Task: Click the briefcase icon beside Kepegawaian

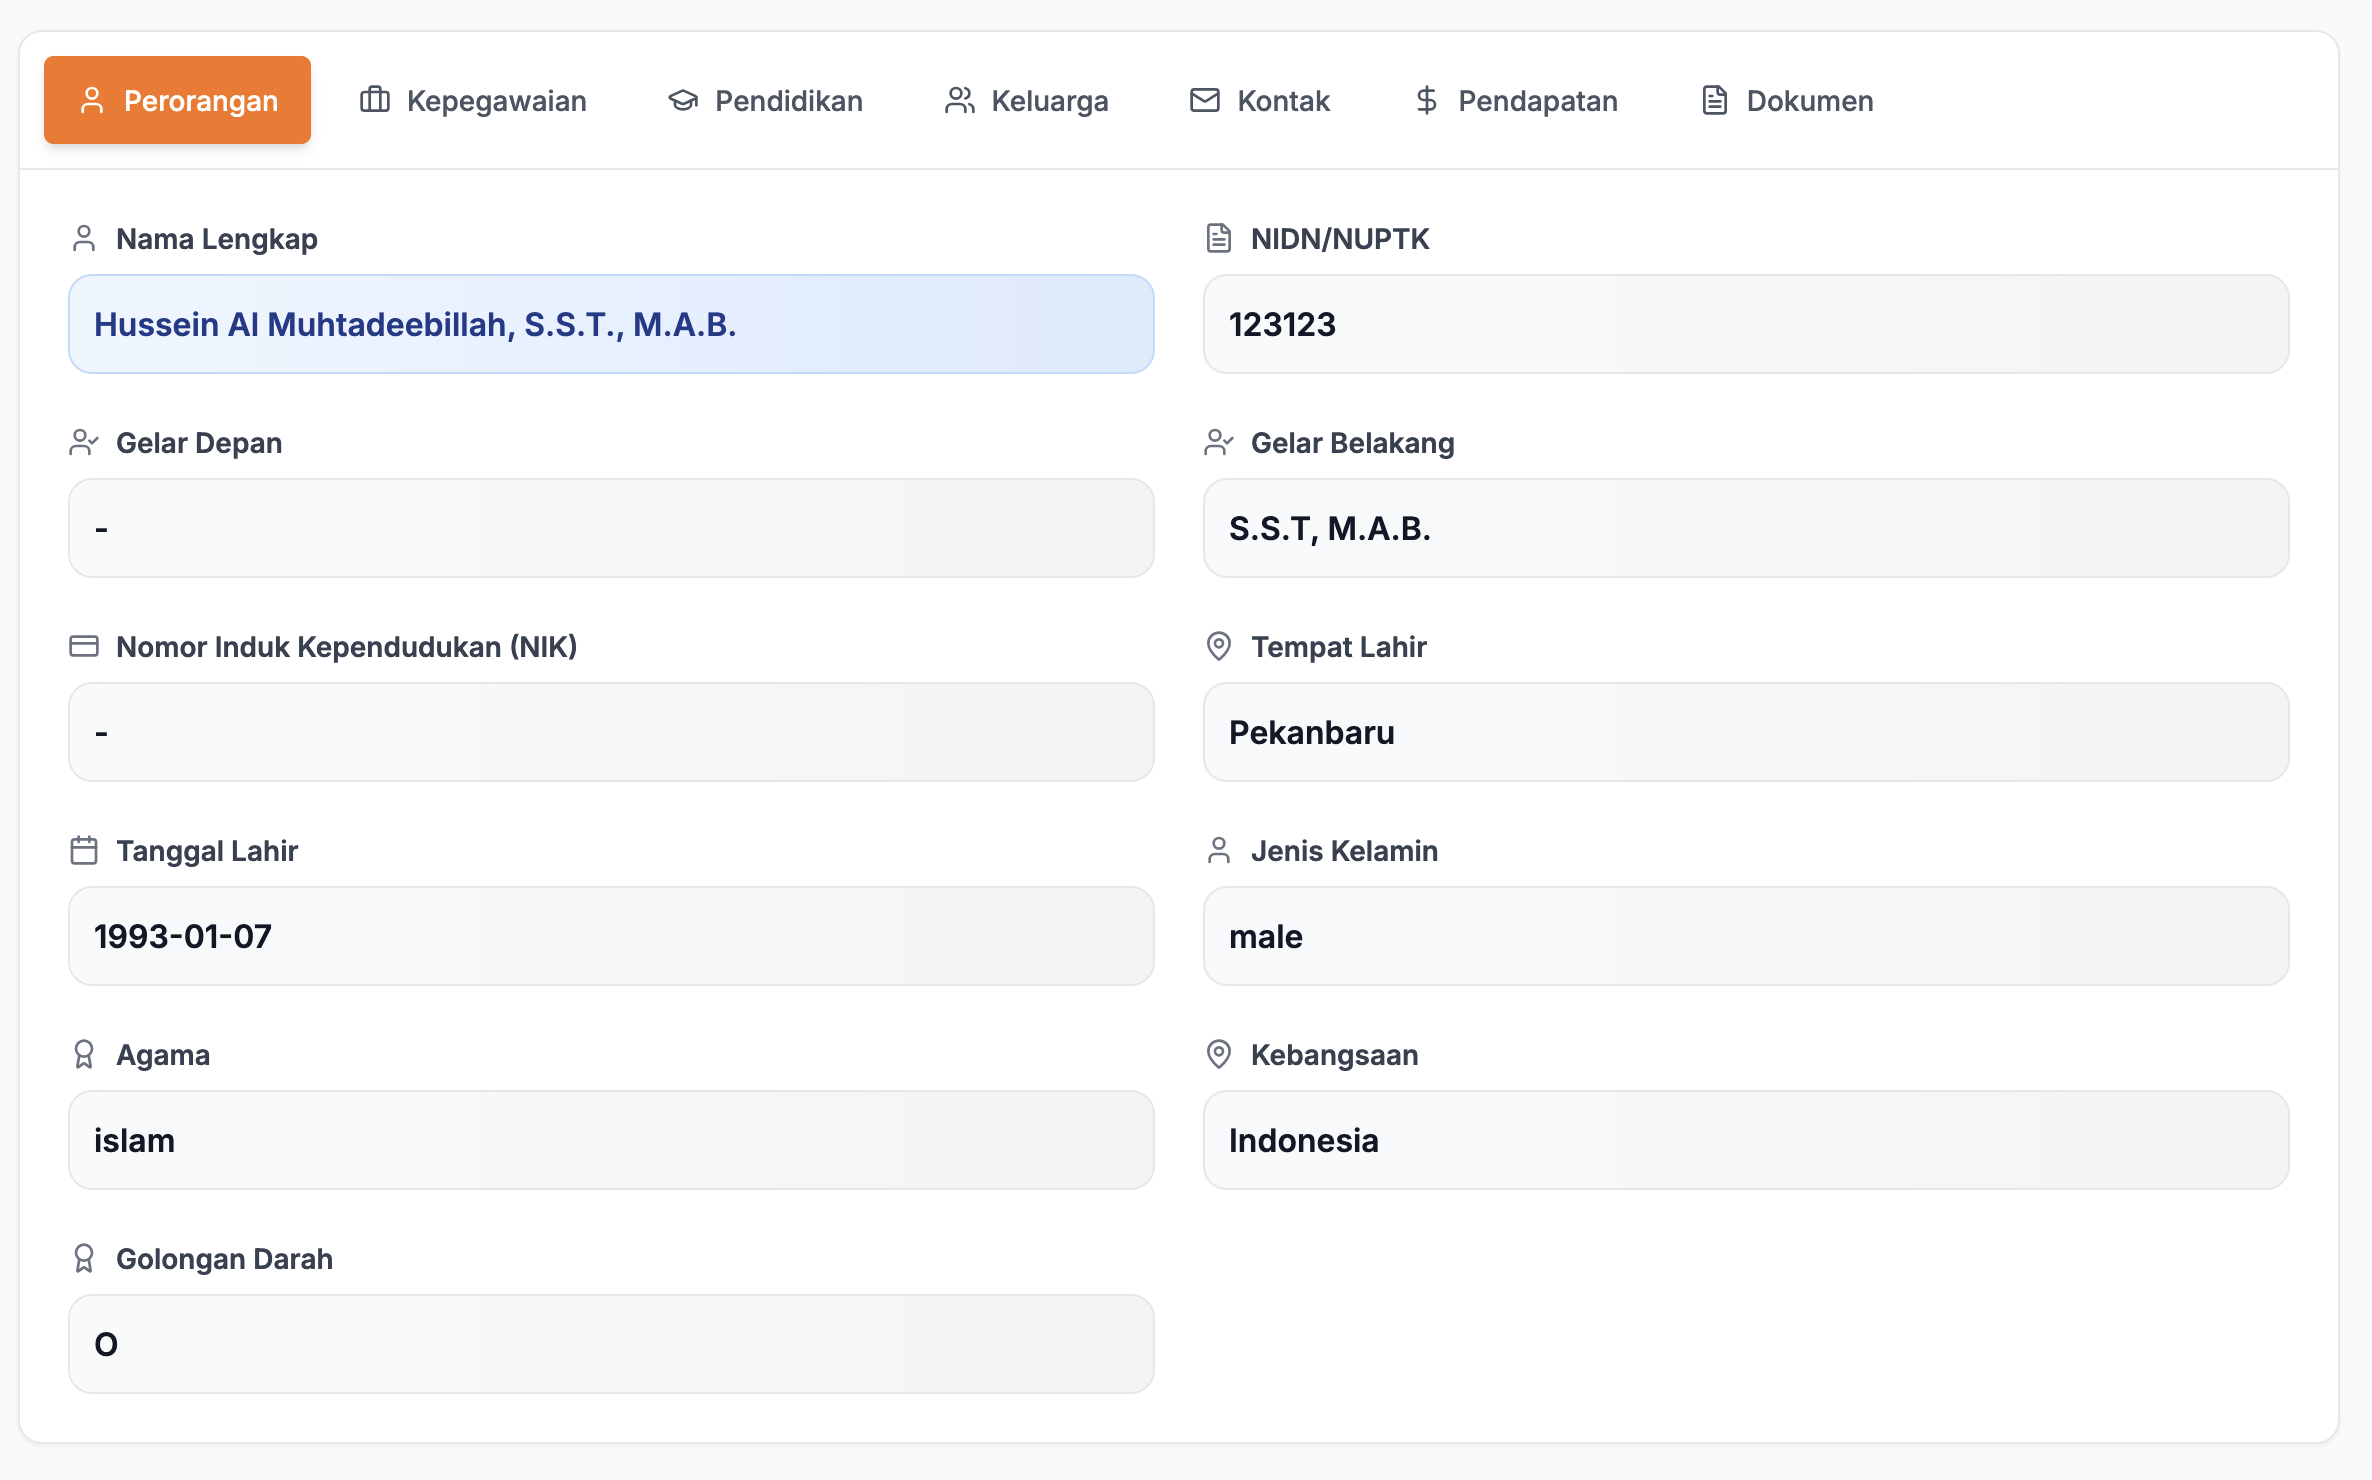Action: 375,100
